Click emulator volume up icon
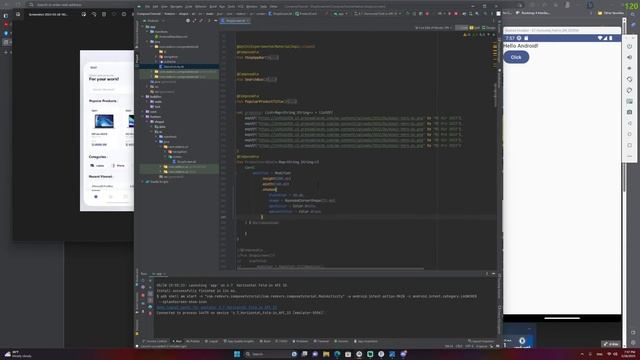This screenshot has height=360, width=640. pos(629,57)
